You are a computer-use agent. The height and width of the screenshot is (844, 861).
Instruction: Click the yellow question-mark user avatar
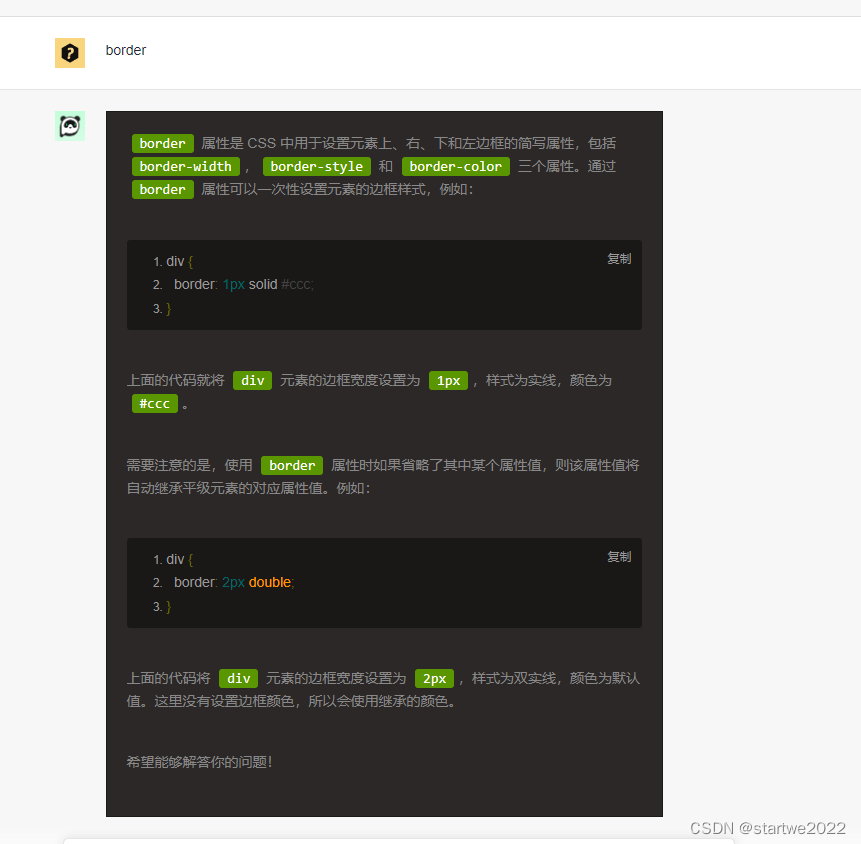pyautogui.click(x=70, y=53)
